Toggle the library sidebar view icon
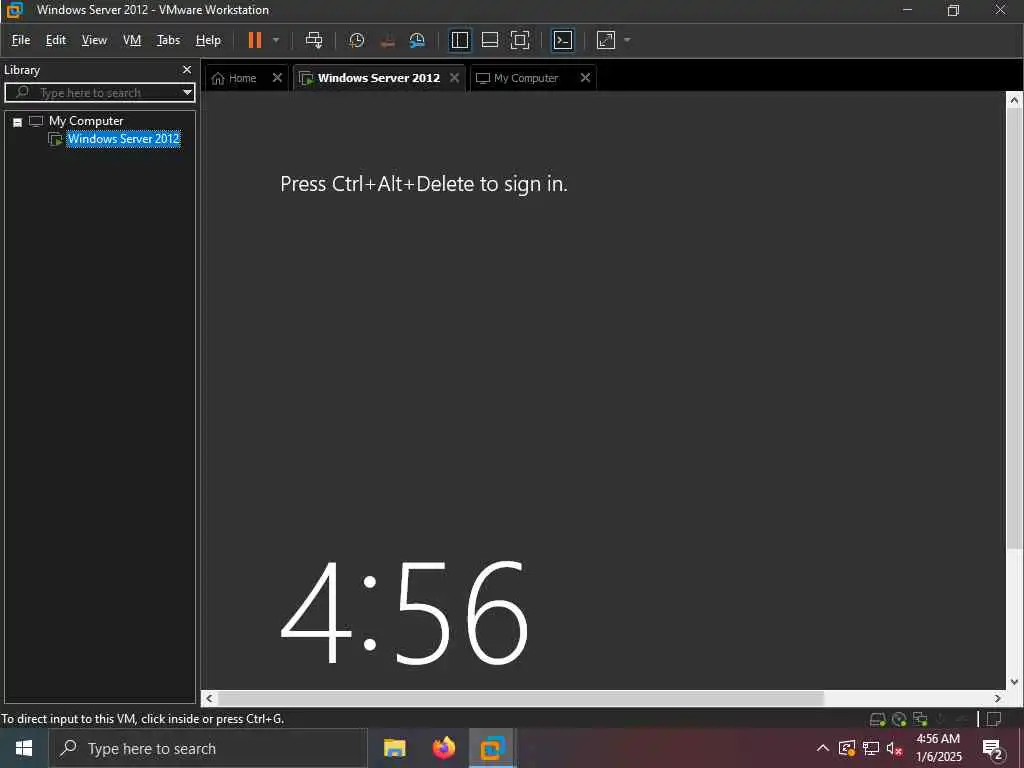Viewport: 1024px width, 768px height. coord(460,40)
